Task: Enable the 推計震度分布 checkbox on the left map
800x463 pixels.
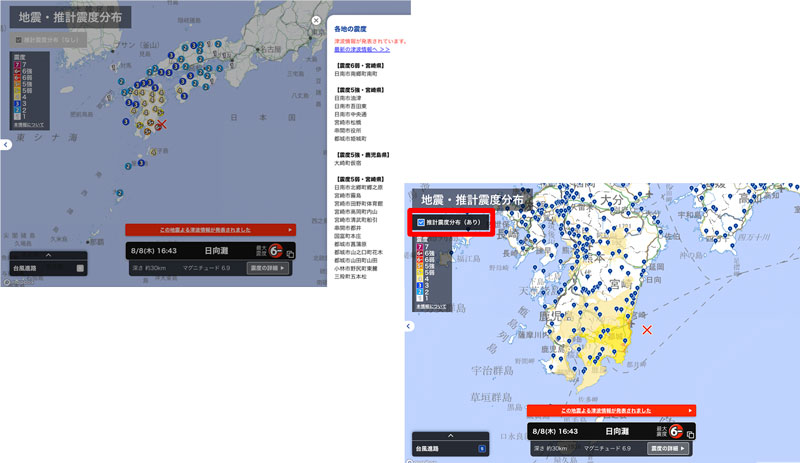Action: click(x=19, y=39)
